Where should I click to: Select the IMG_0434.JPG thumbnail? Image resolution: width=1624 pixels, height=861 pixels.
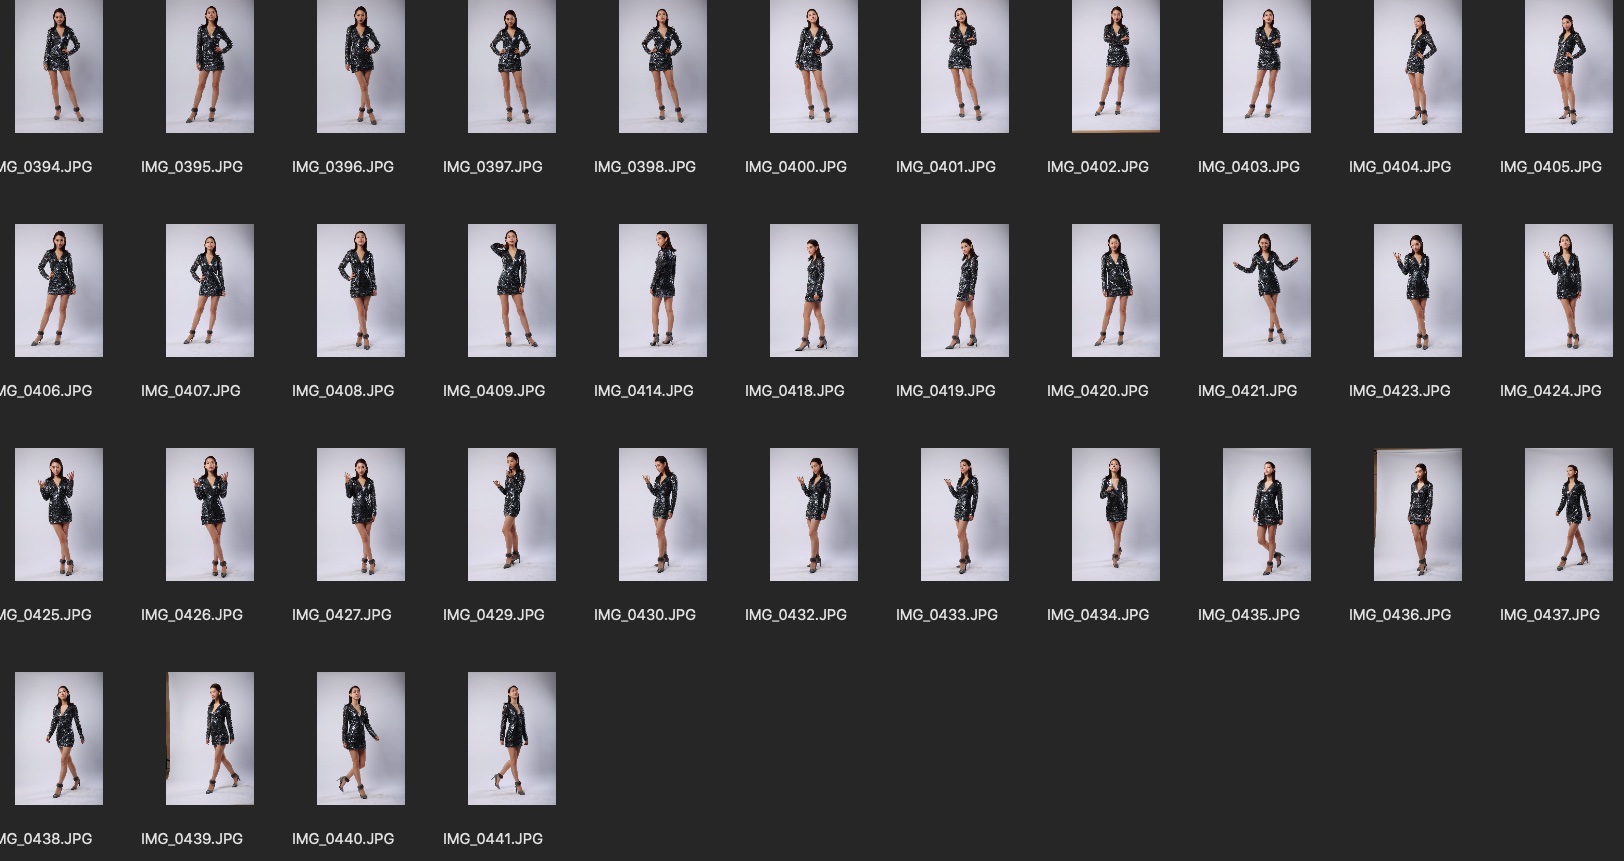(x=1116, y=514)
